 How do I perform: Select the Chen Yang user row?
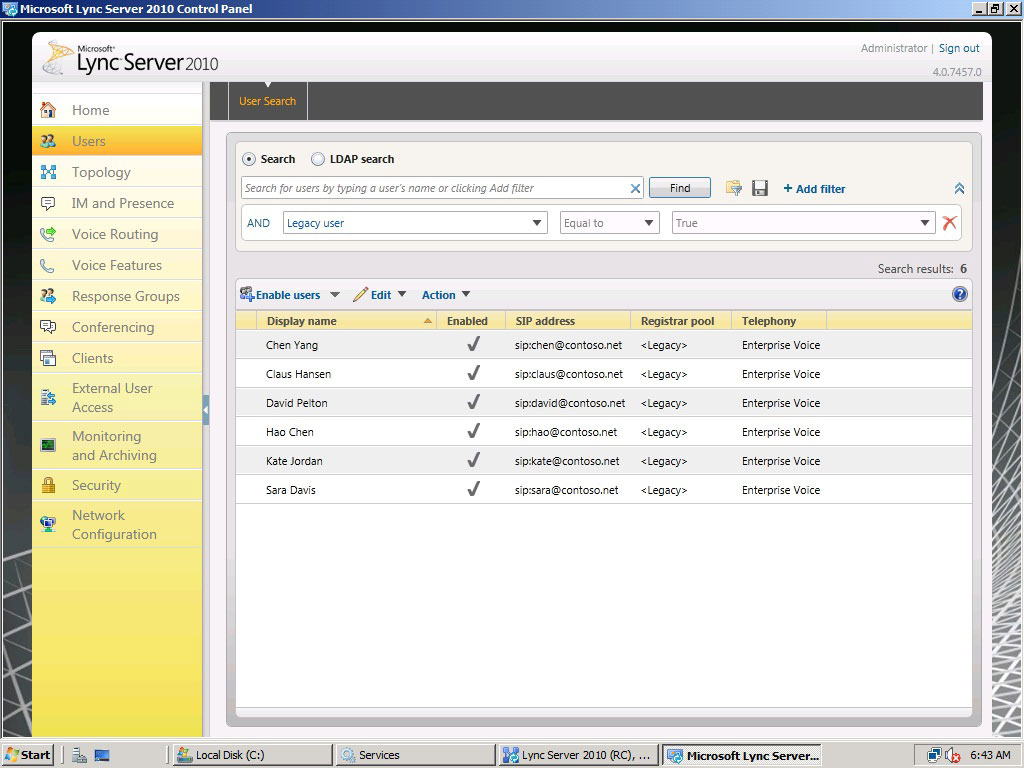(603, 345)
